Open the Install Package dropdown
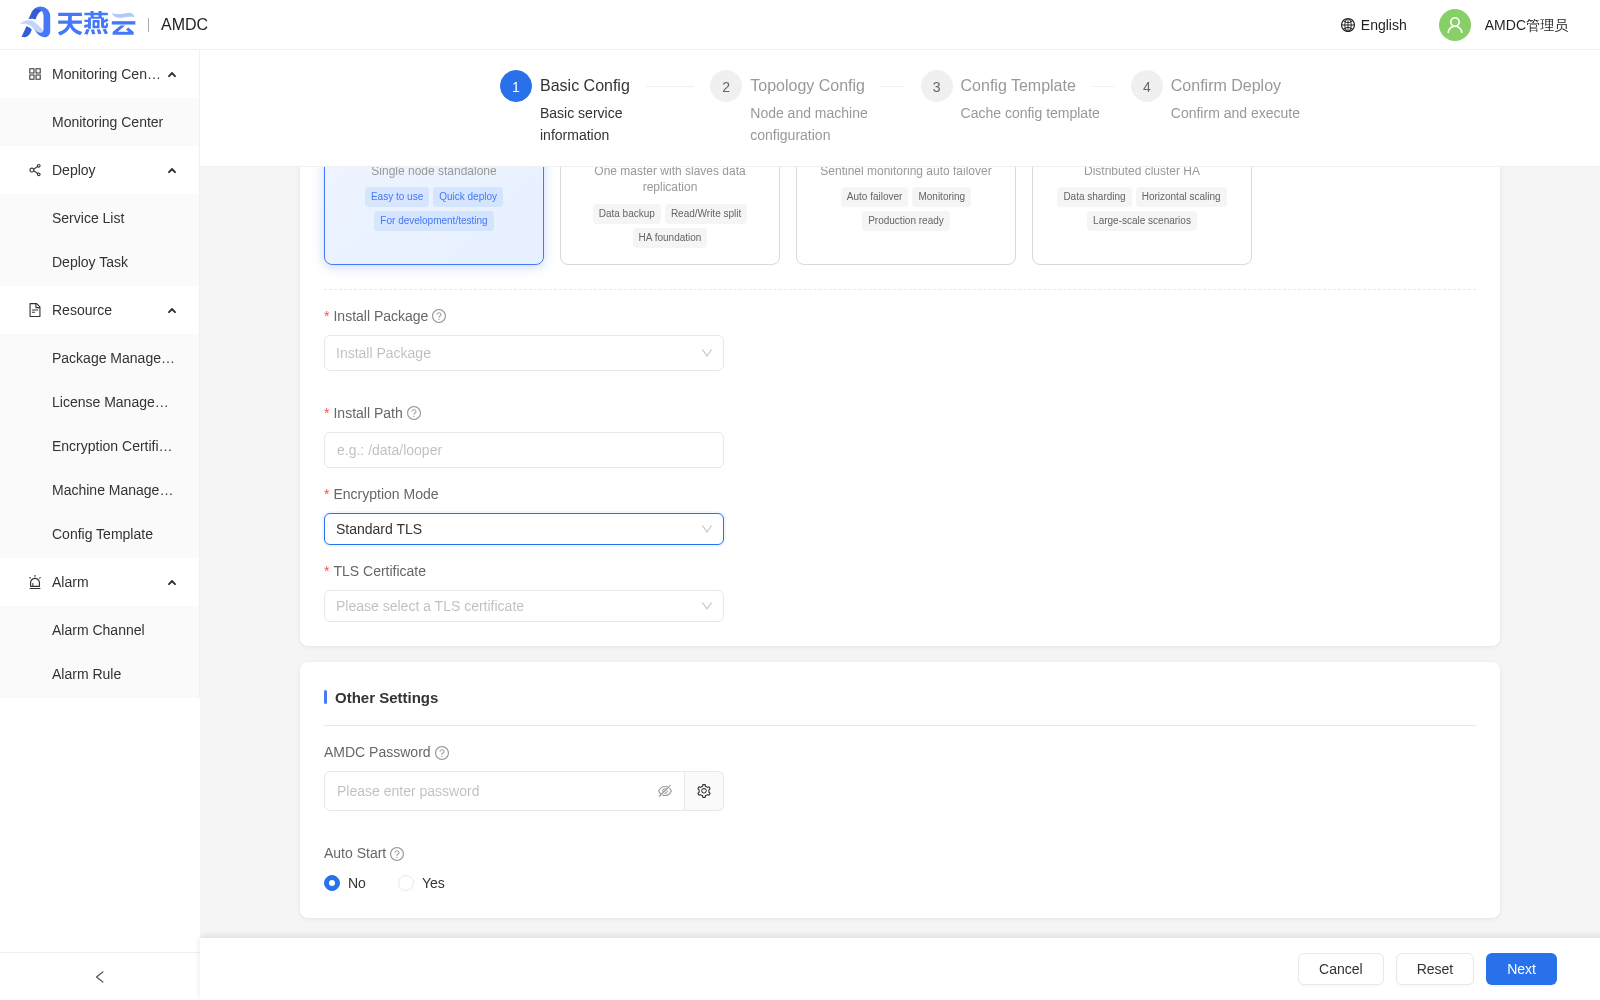This screenshot has height=1000, width=1600. pos(524,353)
